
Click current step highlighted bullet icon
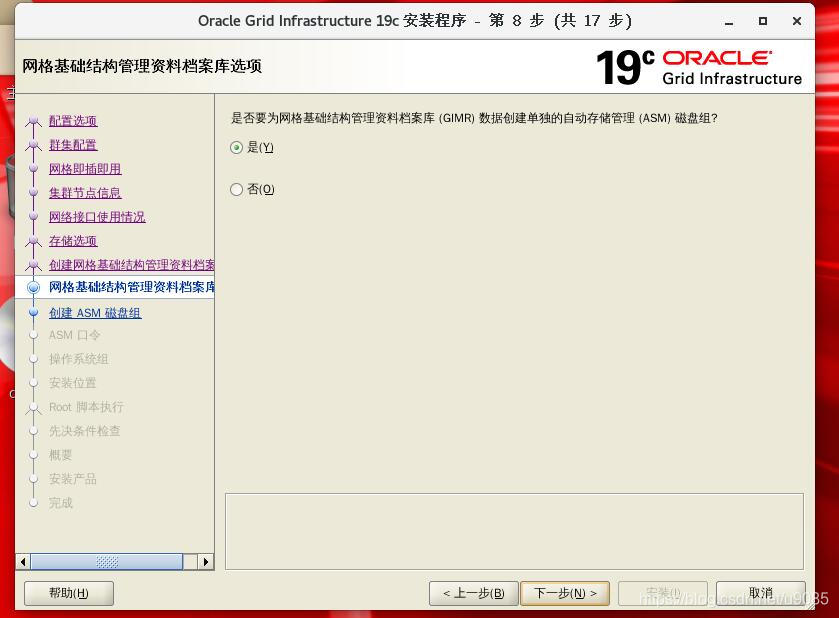click(x=34, y=287)
